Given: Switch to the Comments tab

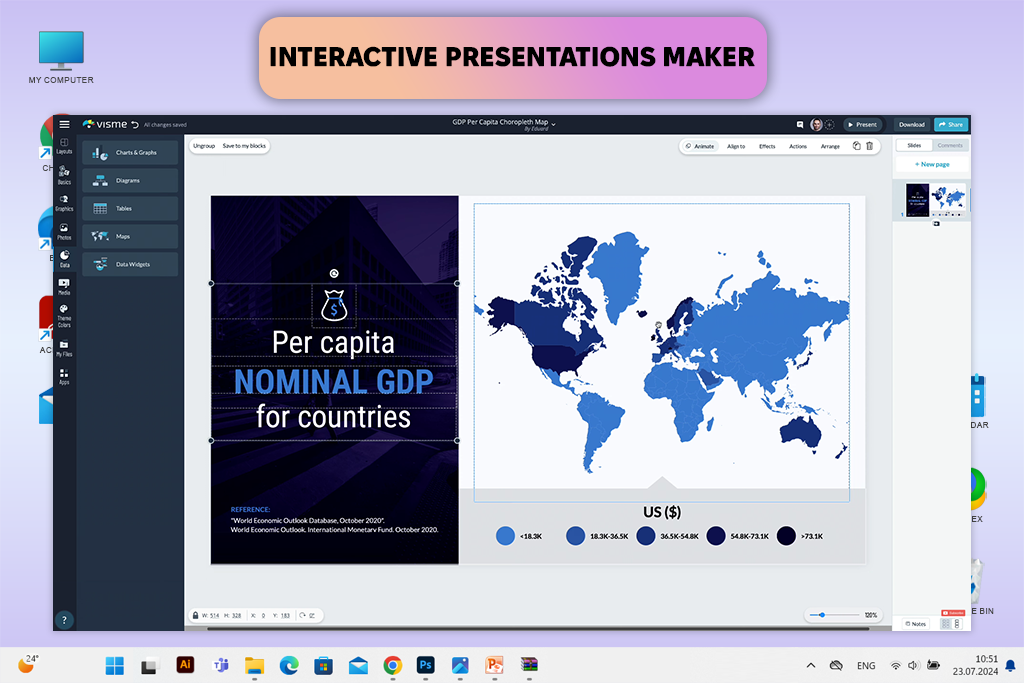Looking at the screenshot, I should [949, 146].
